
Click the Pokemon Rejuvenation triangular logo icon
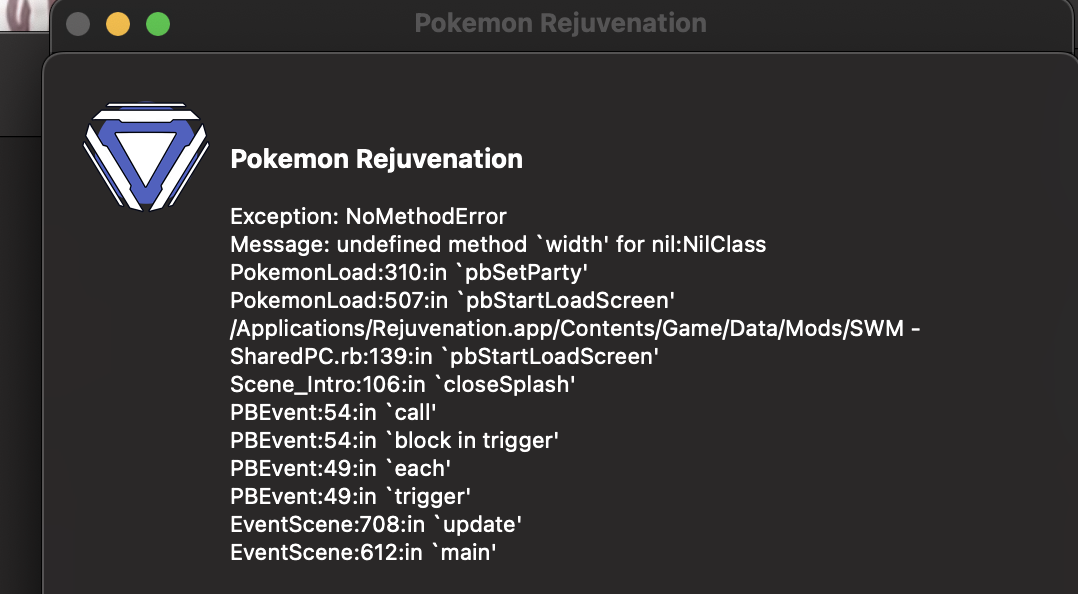(145, 157)
